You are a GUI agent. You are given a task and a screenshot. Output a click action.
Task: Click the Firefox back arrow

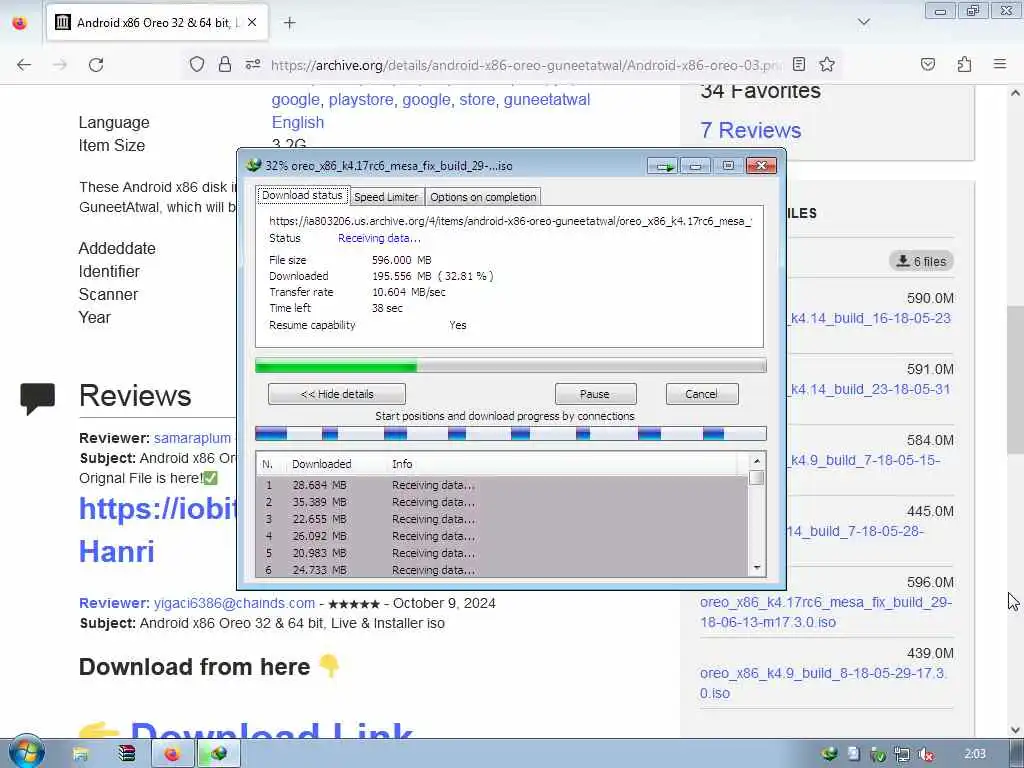click(x=24, y=65)
